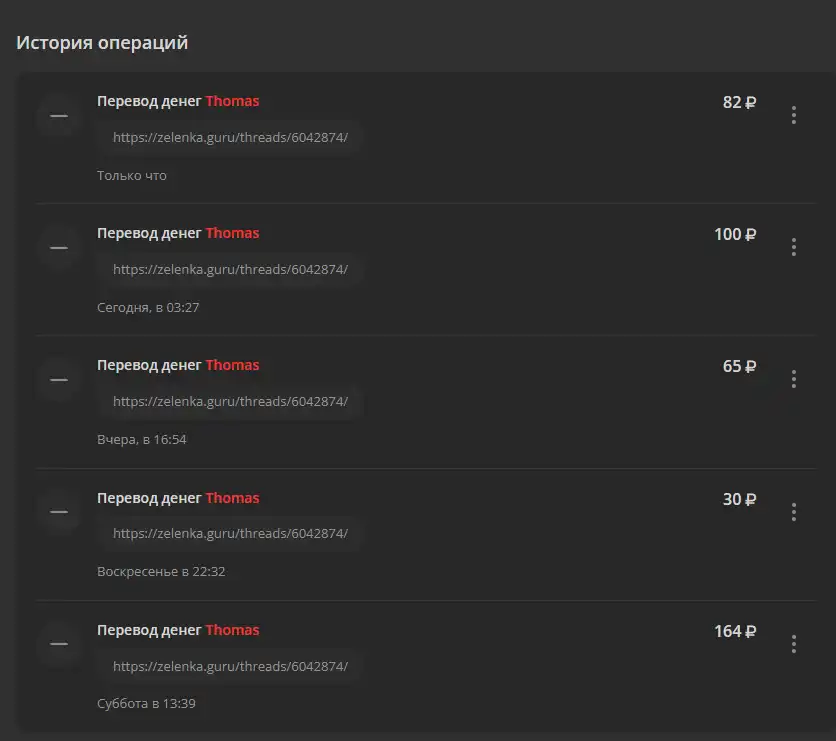
Task: Open three-dot menu for the 30 ₽ transfer
Action: click(x=794, y=512)
